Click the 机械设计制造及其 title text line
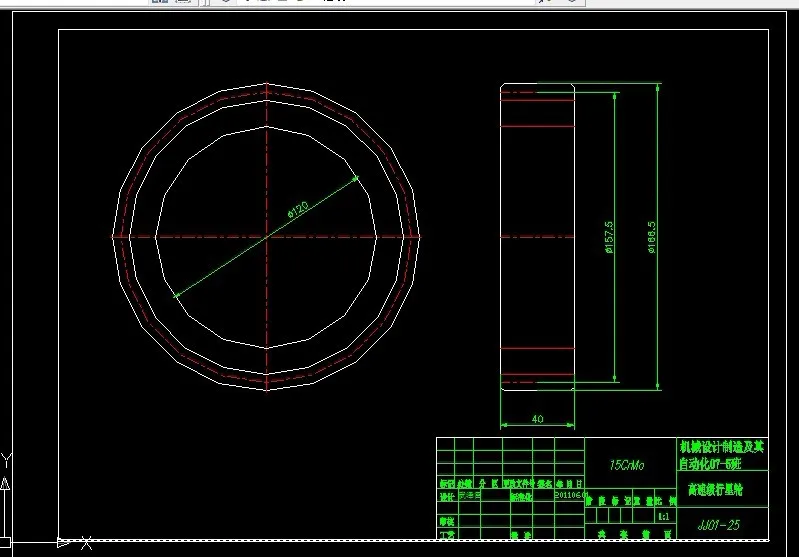The height and width of the screenshot is (557, 799). tap(722, 447)
